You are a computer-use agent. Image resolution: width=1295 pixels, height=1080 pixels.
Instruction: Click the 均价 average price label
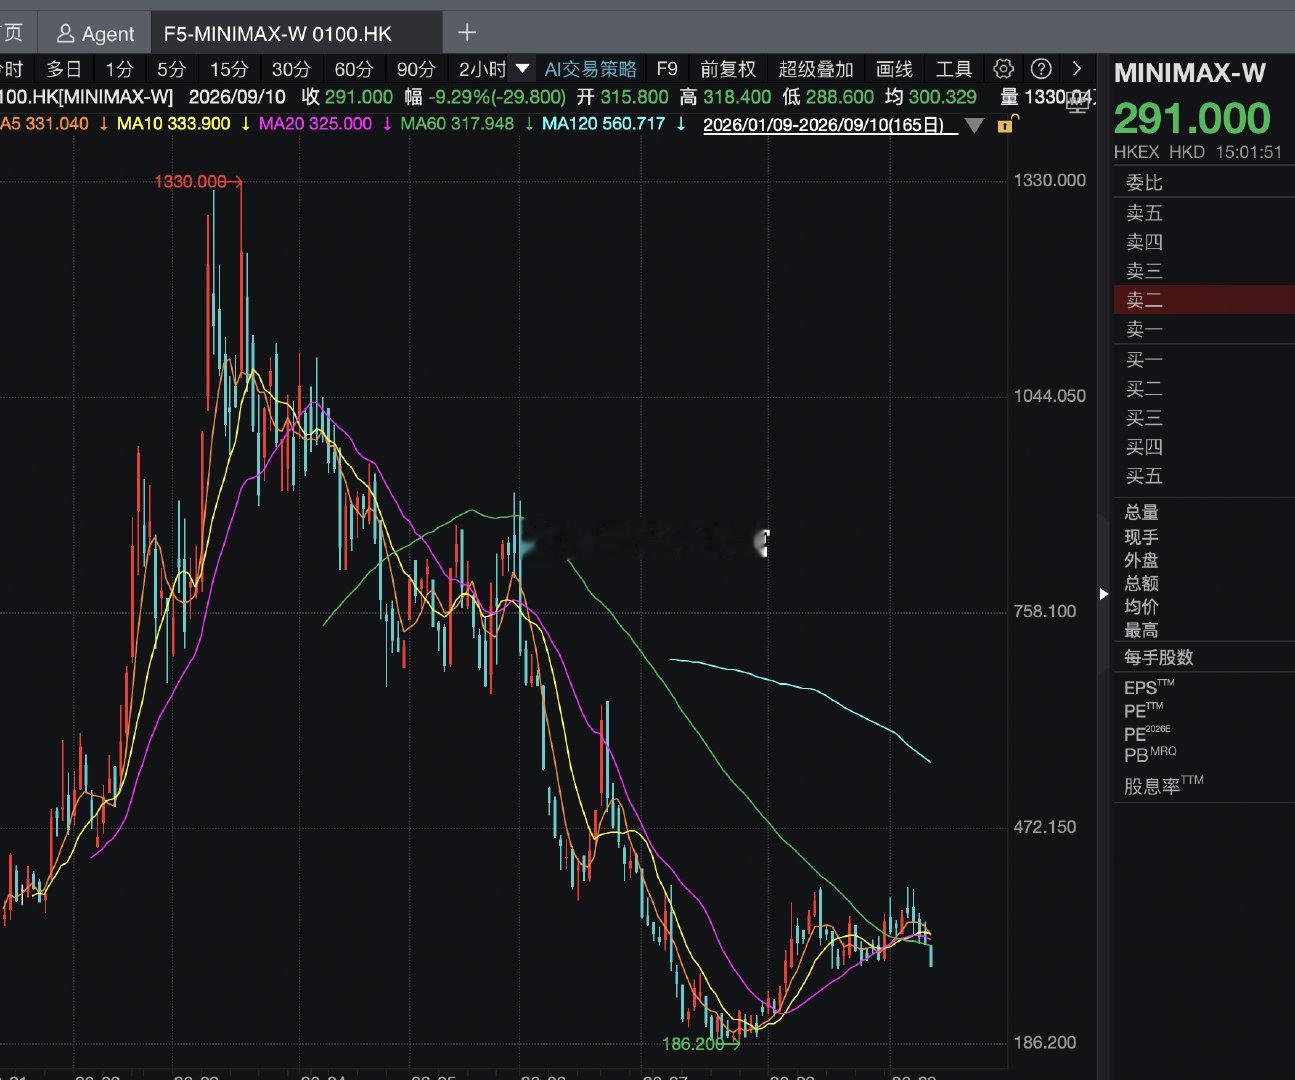[1141, 606]
